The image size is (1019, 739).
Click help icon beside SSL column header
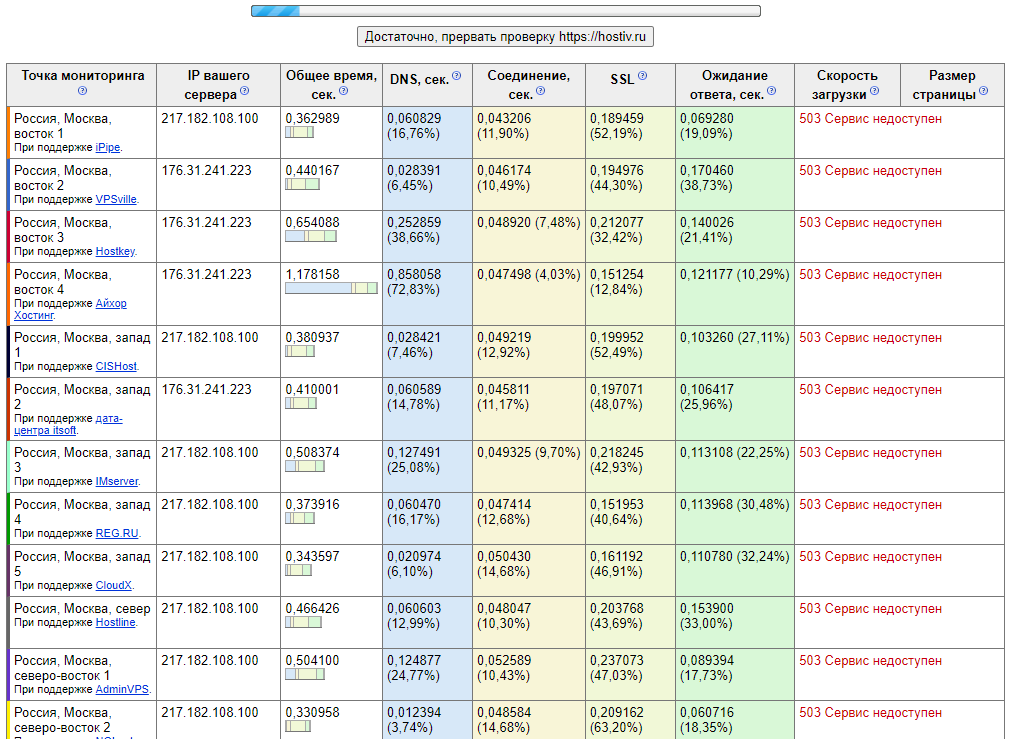(642, 76)
